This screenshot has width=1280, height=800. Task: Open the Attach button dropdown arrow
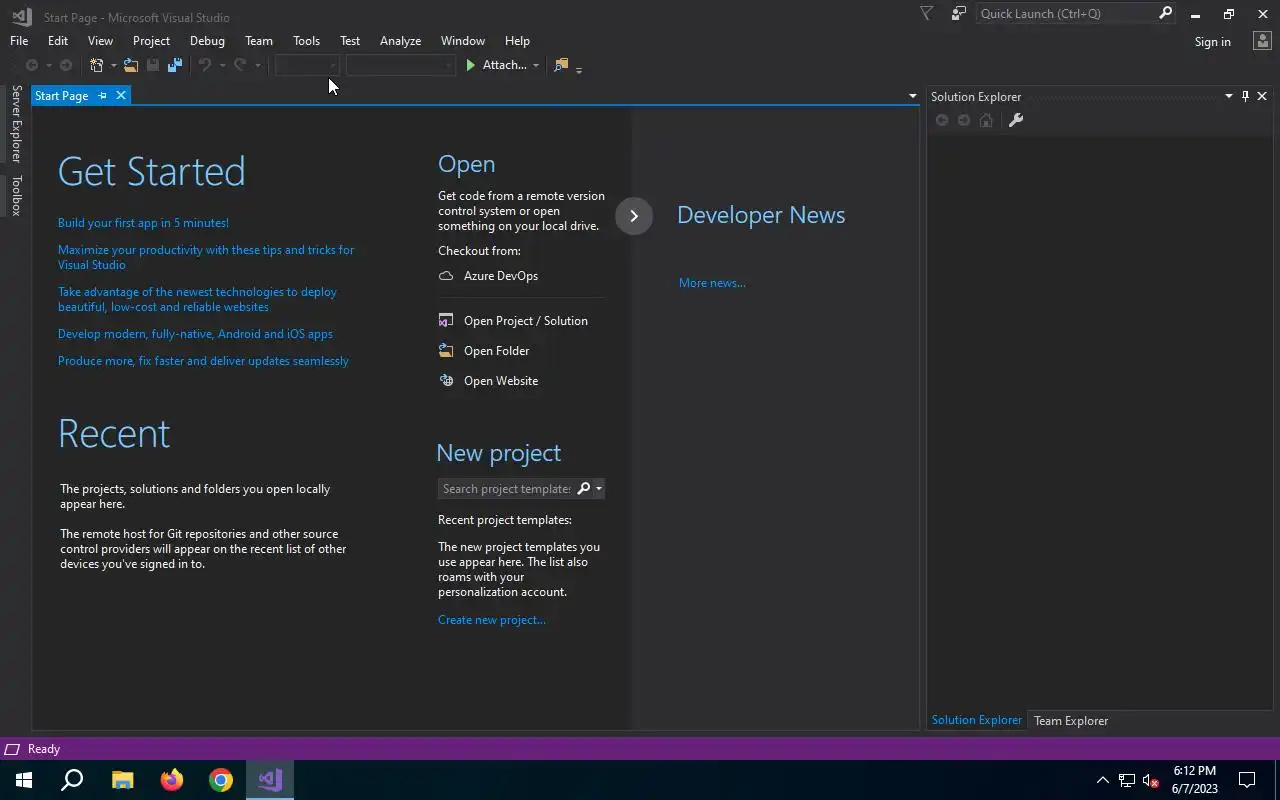[x=536, y=66]
